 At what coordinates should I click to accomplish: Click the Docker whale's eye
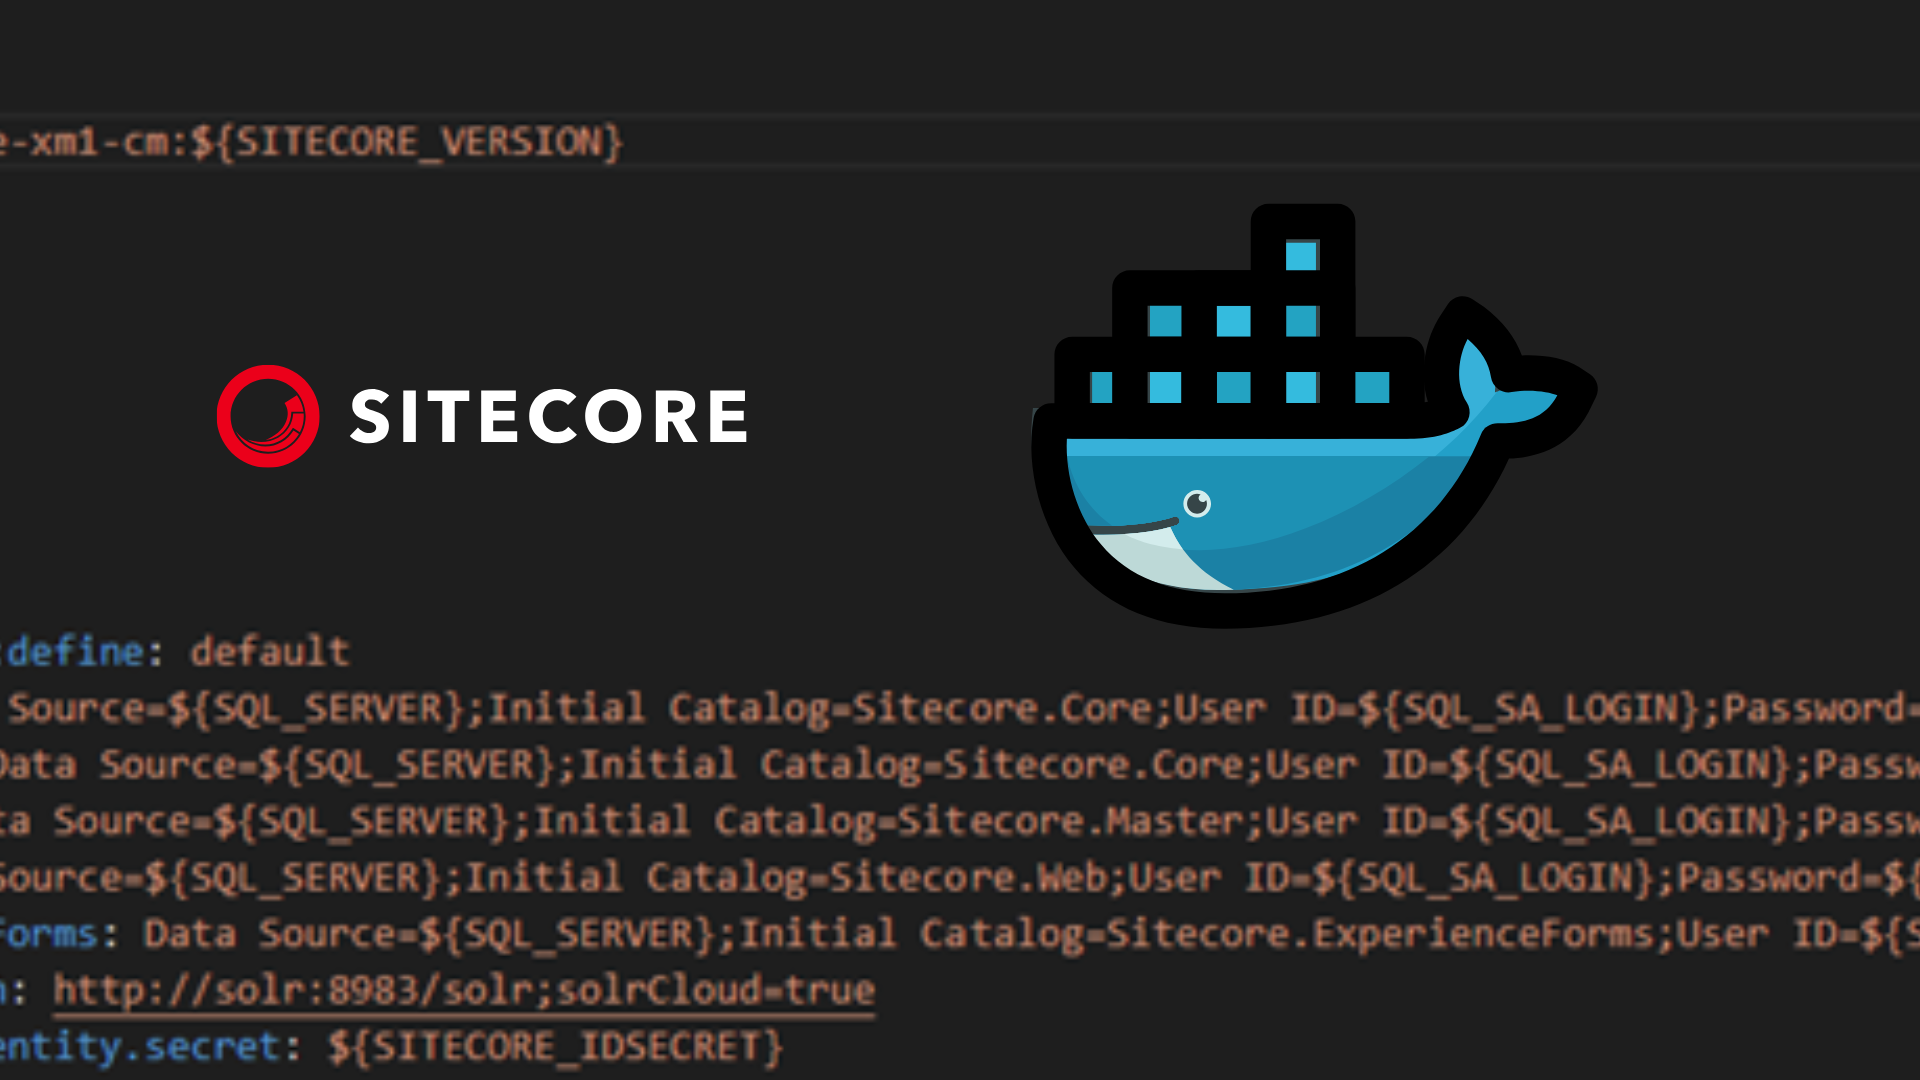click(x=1196, y=503)
